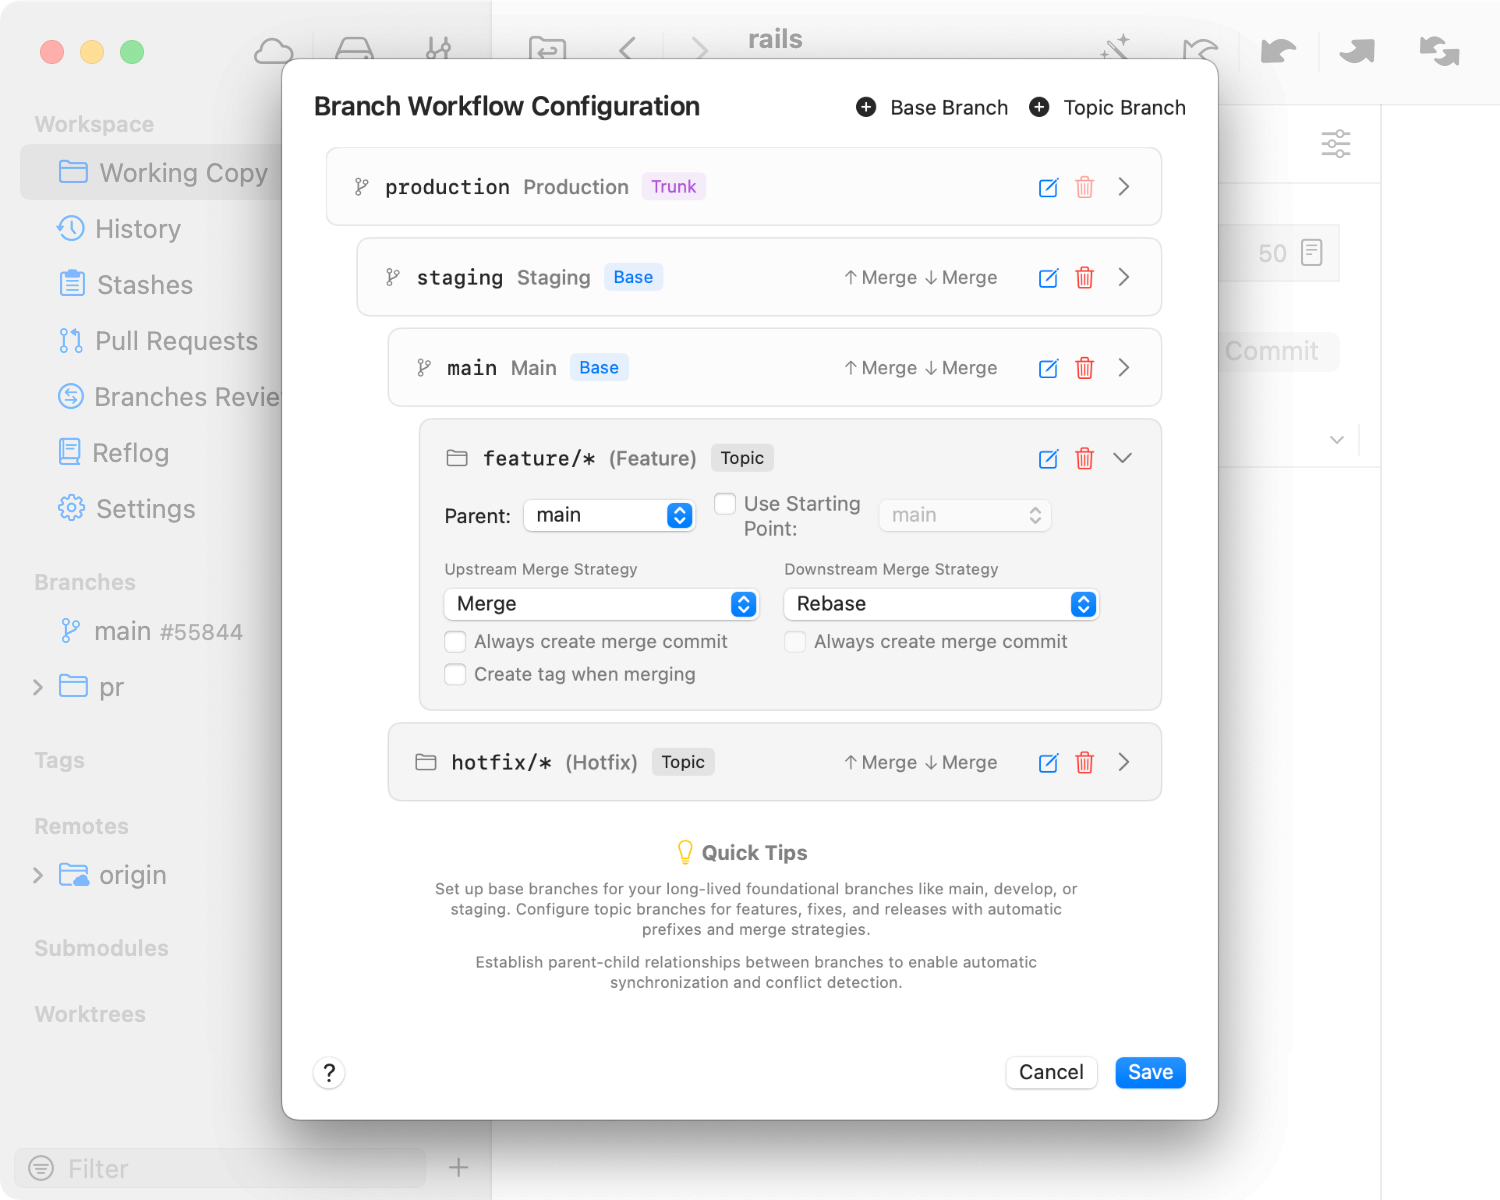Screen dimensions: 1500x1200
Task: Change the Downstream Rebase strategy dropdown
Action: click(x=940, y=604)
